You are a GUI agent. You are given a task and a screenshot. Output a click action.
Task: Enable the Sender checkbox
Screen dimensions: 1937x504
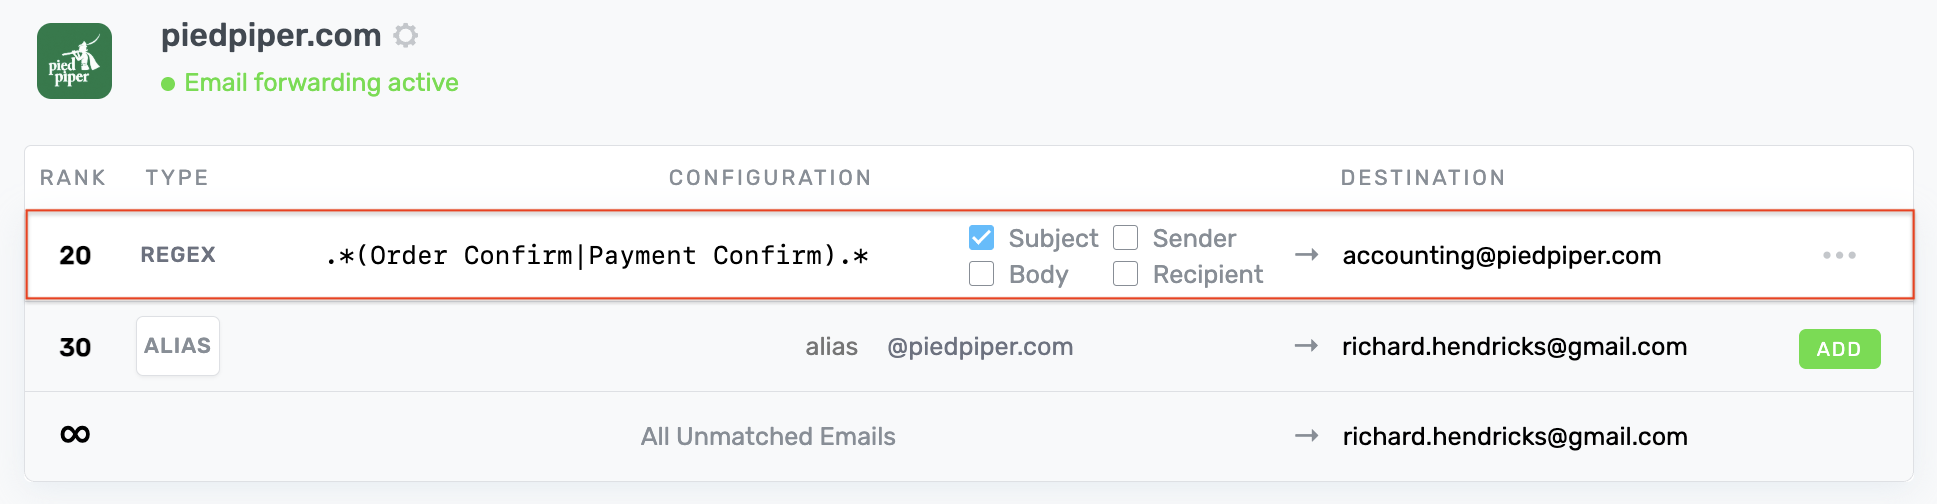coord(1126,238)
